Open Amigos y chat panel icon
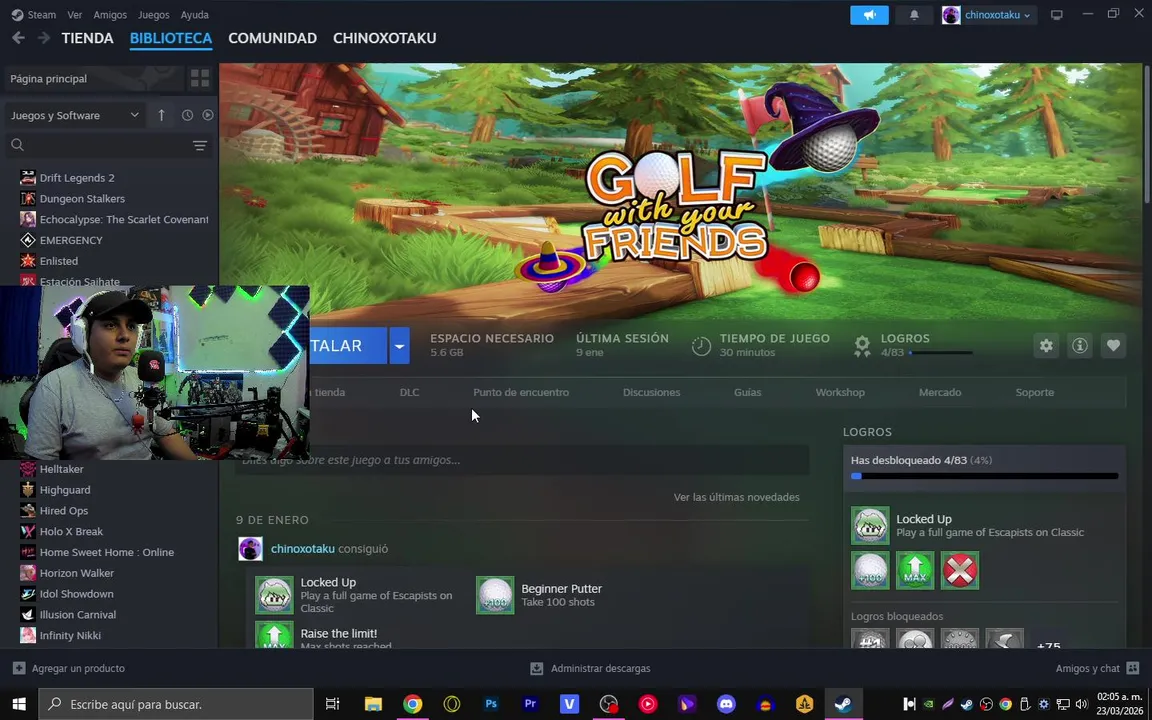This screenshot has height=720, width=1152. point(1133,669)
